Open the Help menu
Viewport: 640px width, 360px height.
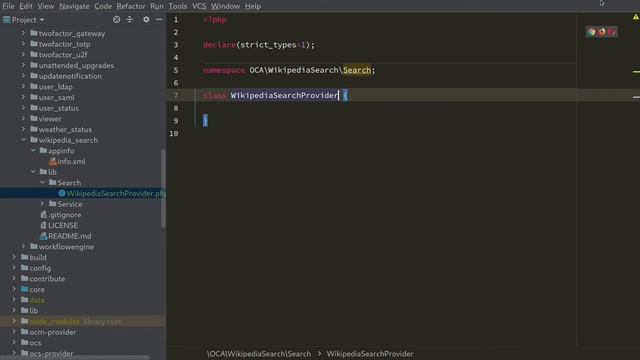[253, 6]
